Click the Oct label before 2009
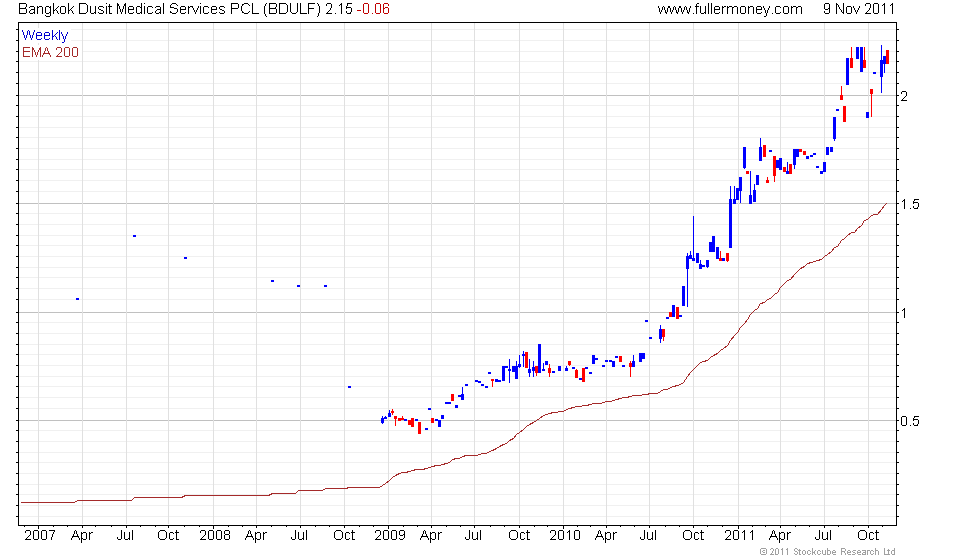This screenshot has height=560, width=980. pos(344,535)
